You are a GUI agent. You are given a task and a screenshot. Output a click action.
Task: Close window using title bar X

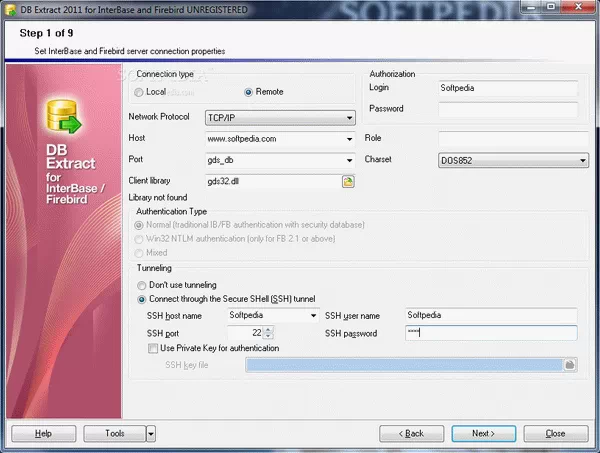pos(578,7)
